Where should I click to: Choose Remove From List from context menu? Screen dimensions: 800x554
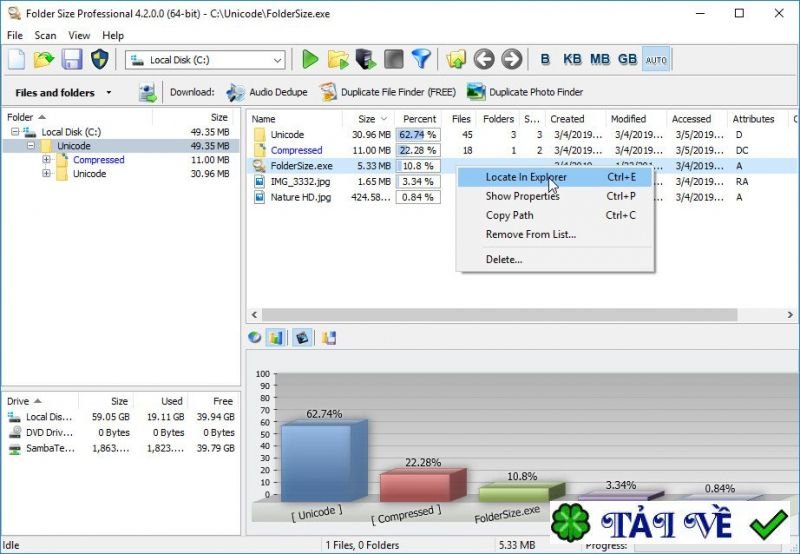click(555, 234)
